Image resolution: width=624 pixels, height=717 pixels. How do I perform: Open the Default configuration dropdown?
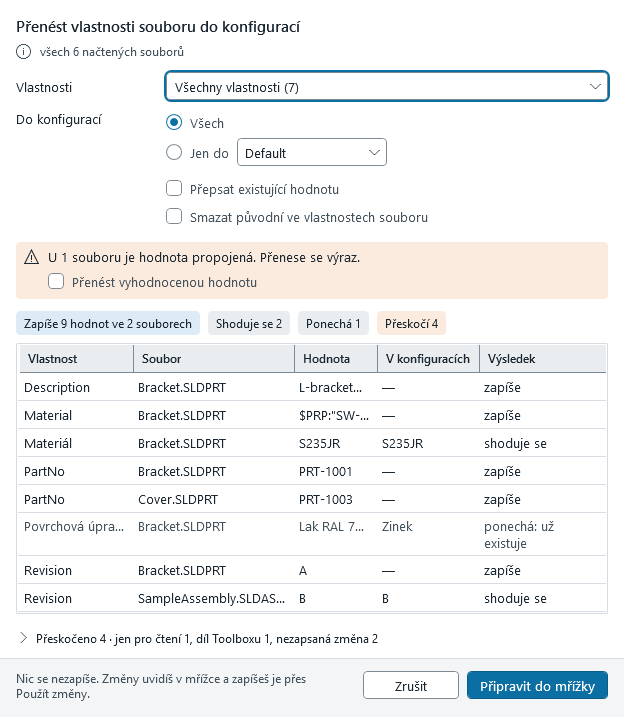click(312, 152)
